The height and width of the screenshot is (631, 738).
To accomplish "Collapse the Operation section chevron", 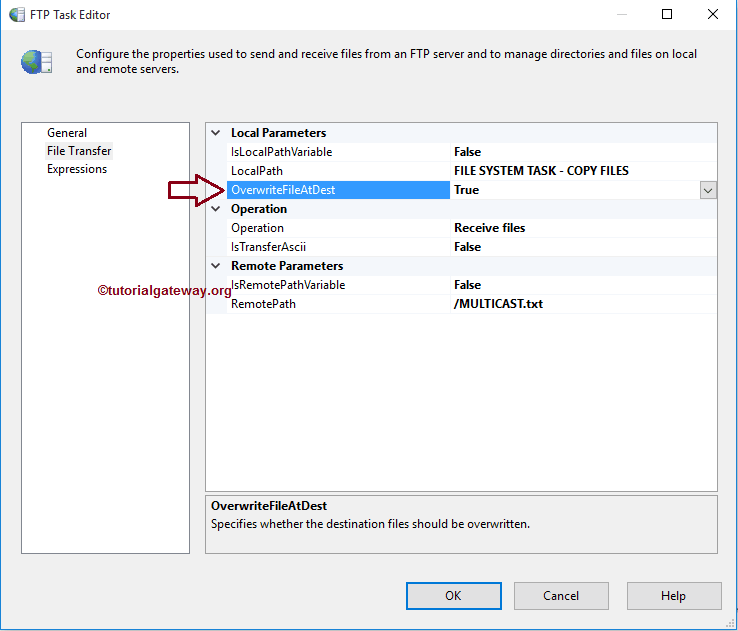I will 216,209.
